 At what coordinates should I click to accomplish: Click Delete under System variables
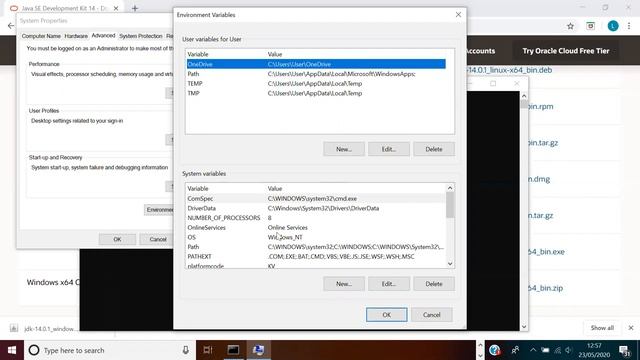433,284
